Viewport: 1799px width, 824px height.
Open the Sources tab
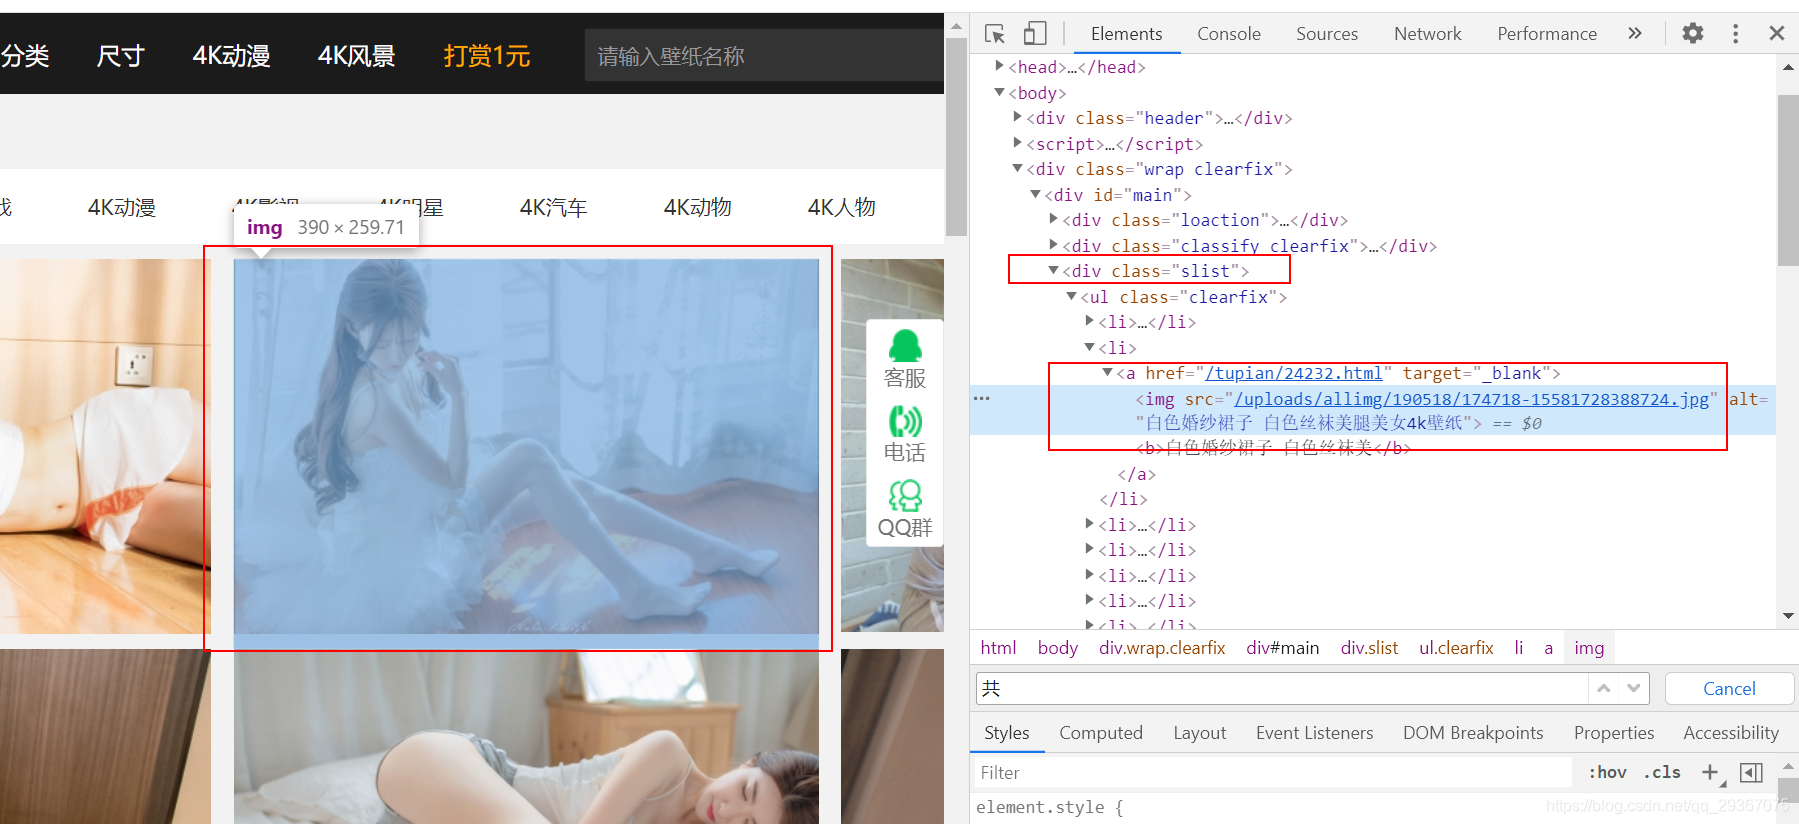[1327, 34]
